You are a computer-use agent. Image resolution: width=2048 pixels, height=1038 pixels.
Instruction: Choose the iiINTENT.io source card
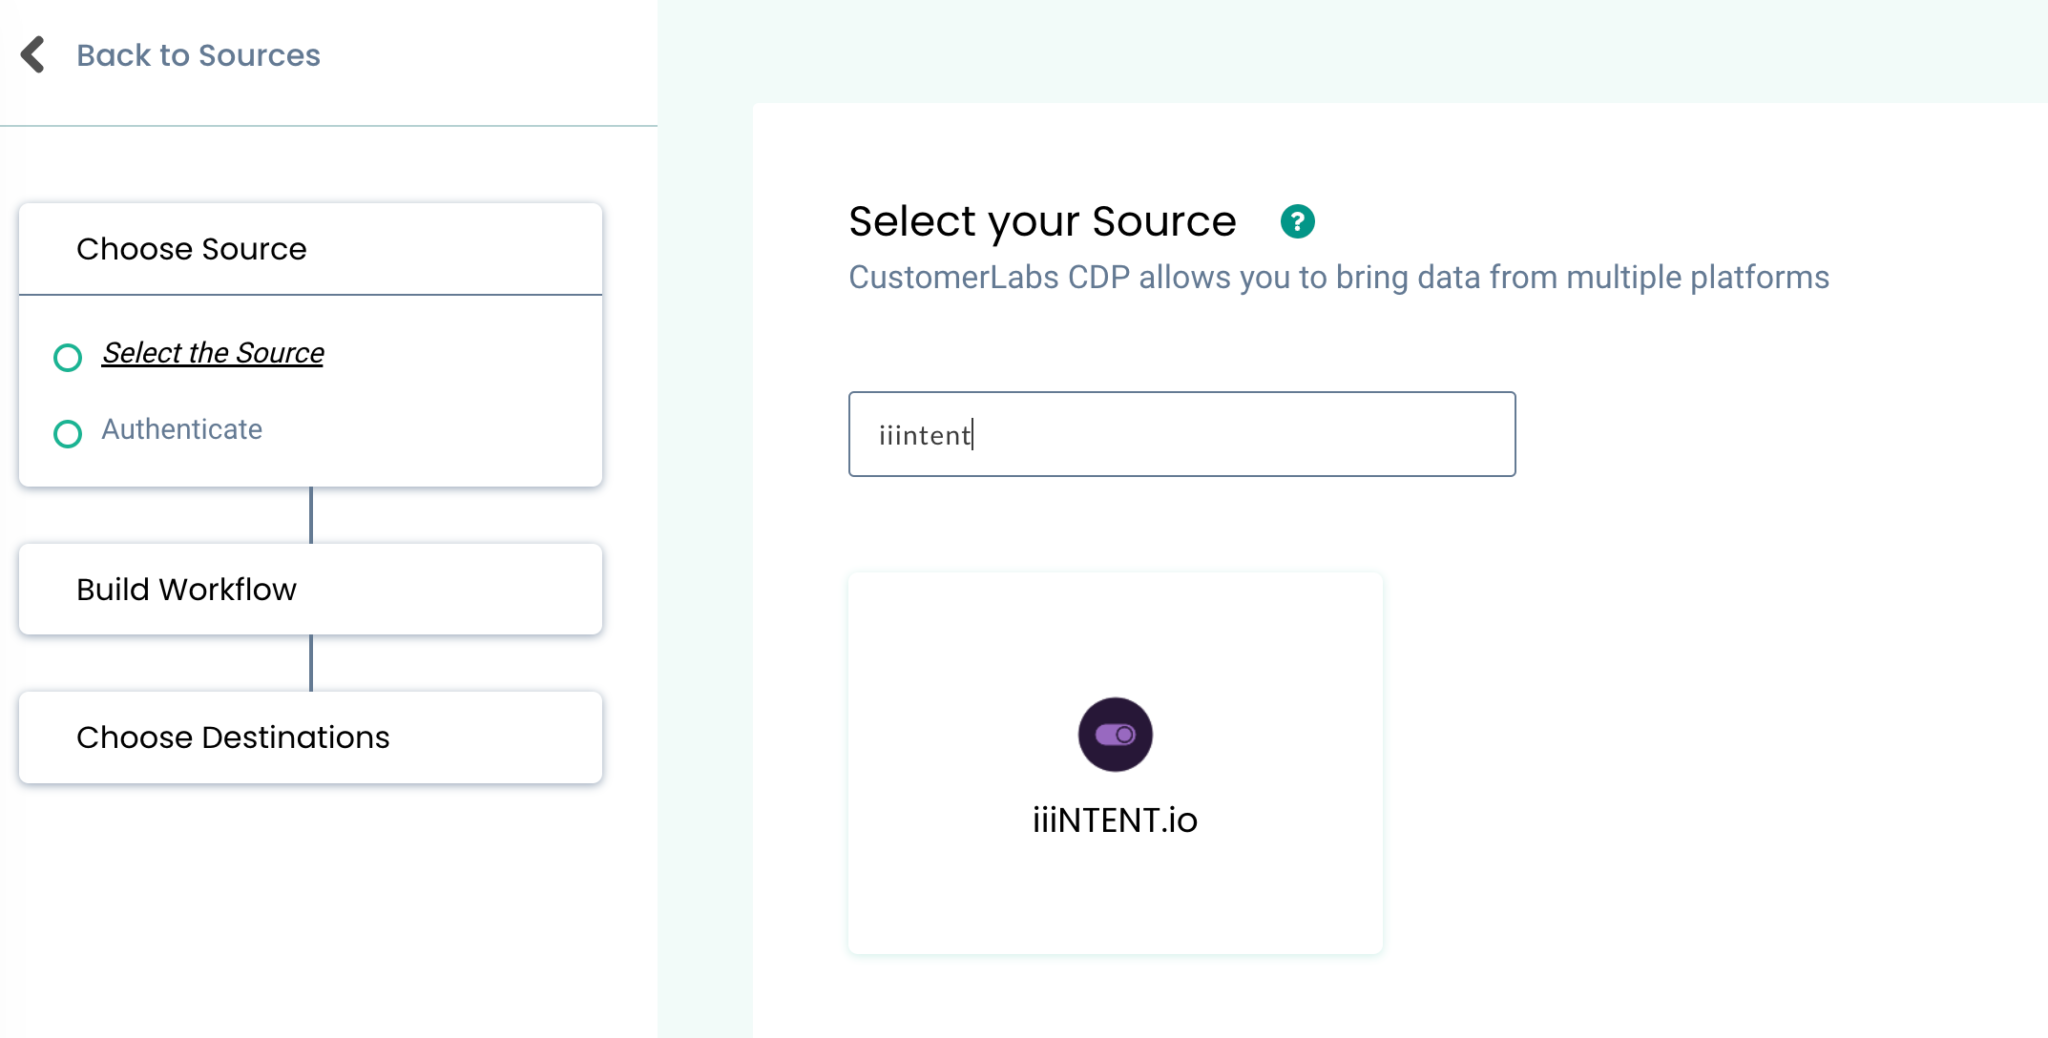pyautogui.click(x=1115, y=763)
